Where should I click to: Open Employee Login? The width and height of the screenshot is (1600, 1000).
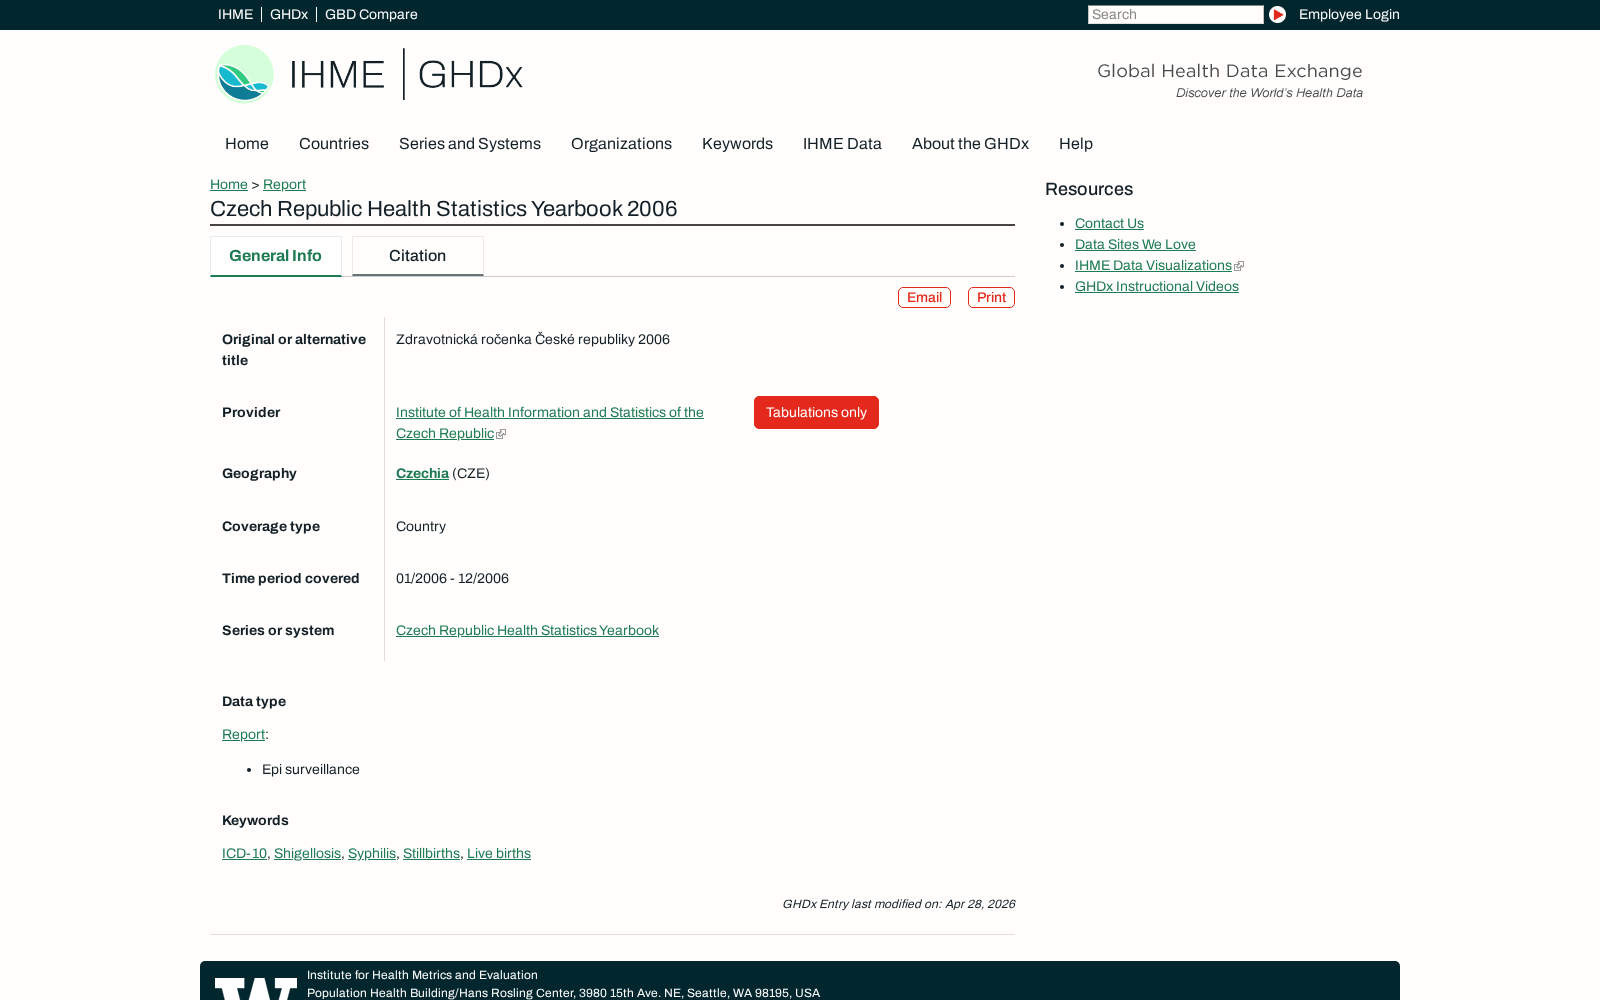click(1349, 14)
